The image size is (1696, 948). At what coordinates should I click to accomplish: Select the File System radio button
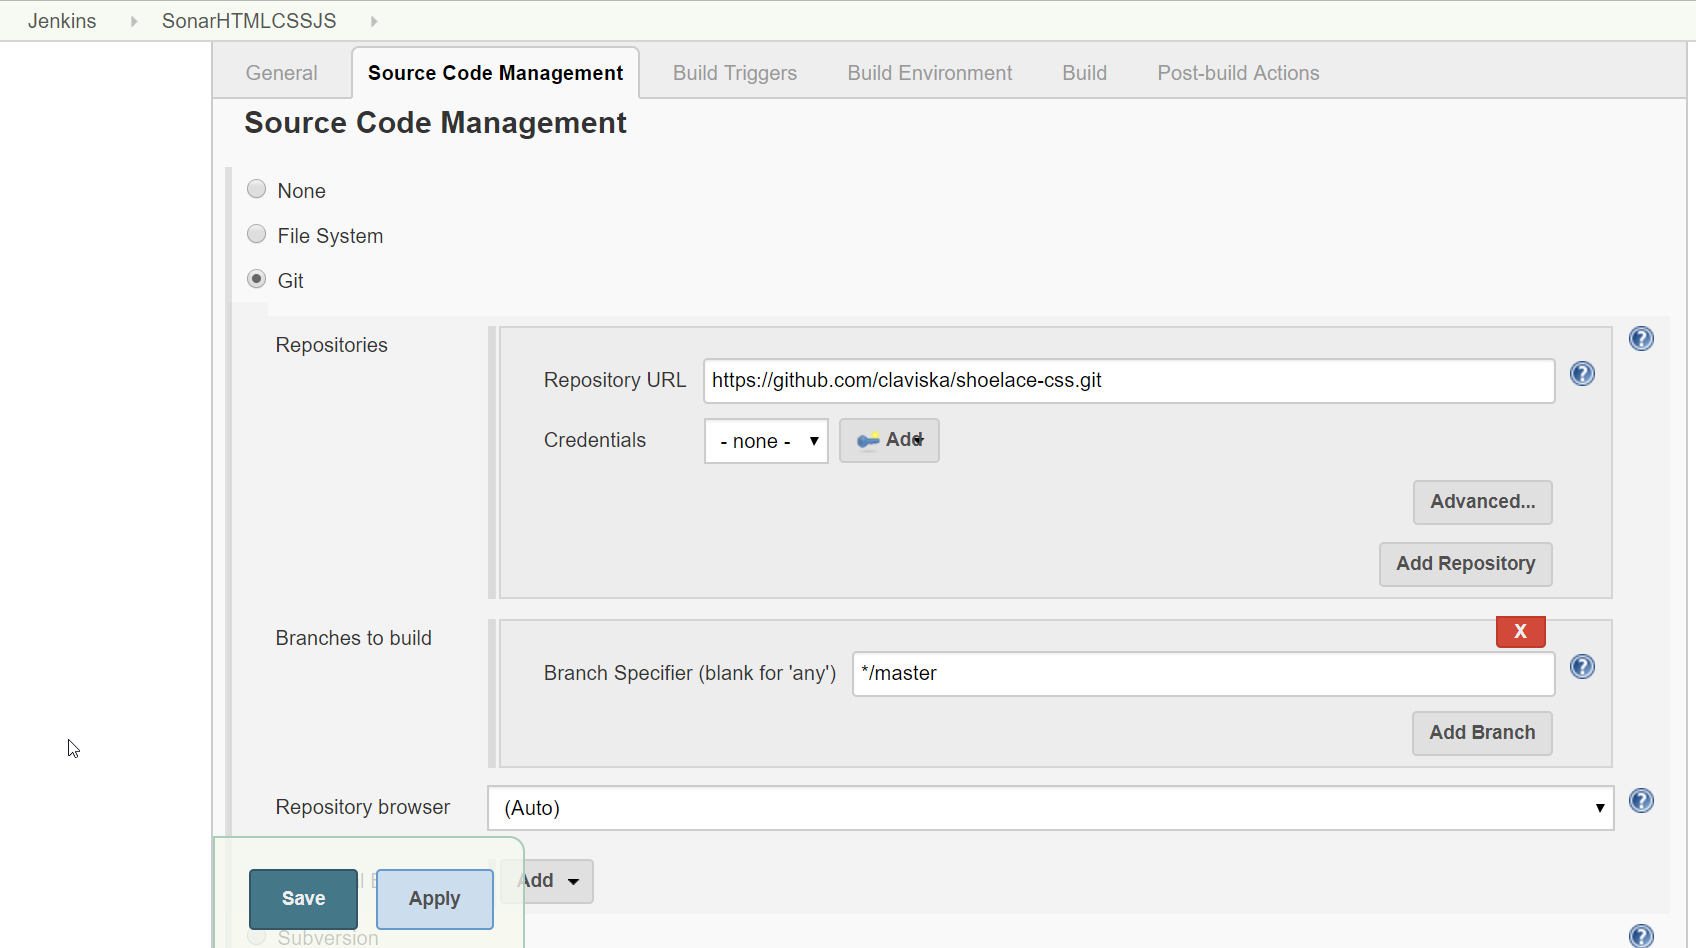(x=257, y=234)
